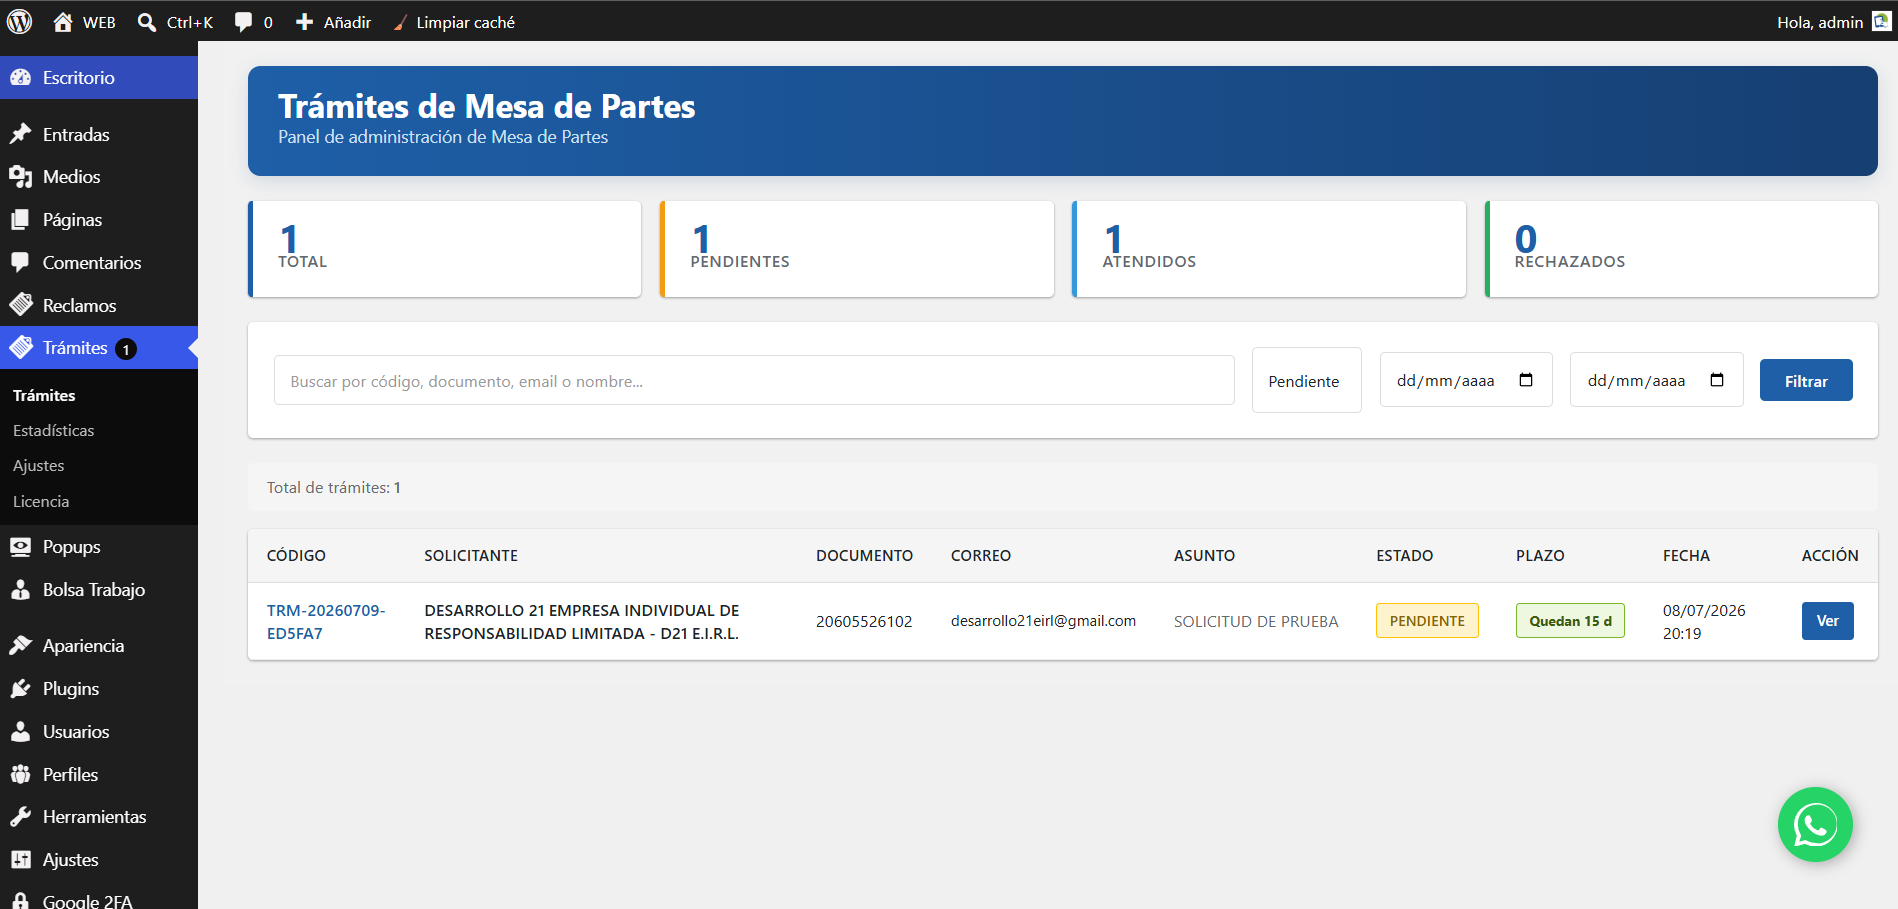Open the second date picker calendar icon
The height and width of the screenshot is (909, 1898).
1717,380
